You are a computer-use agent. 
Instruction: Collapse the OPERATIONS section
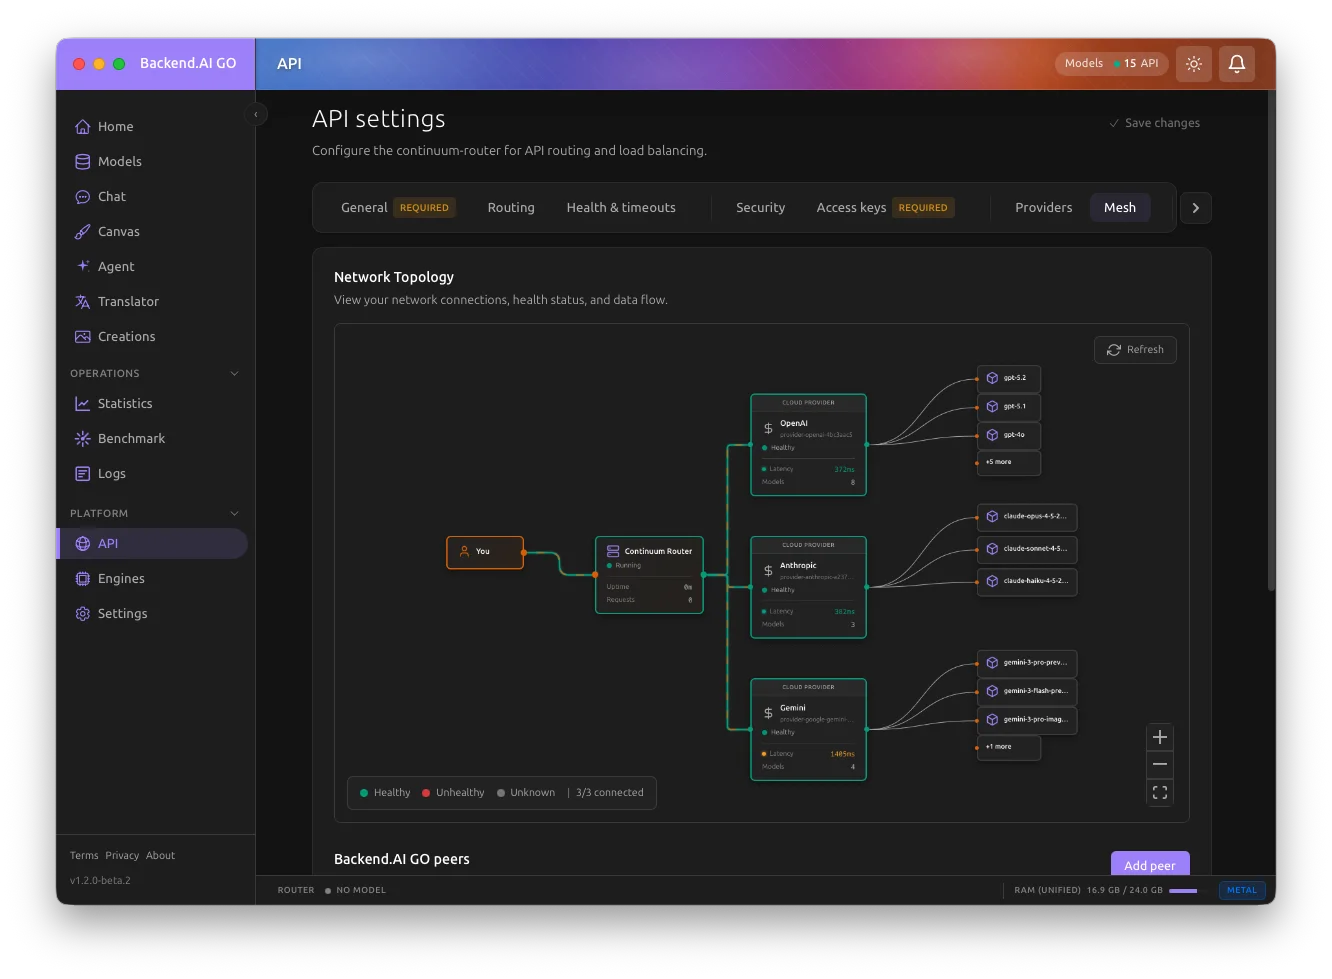pyautogui.click(x=234, y=373)
